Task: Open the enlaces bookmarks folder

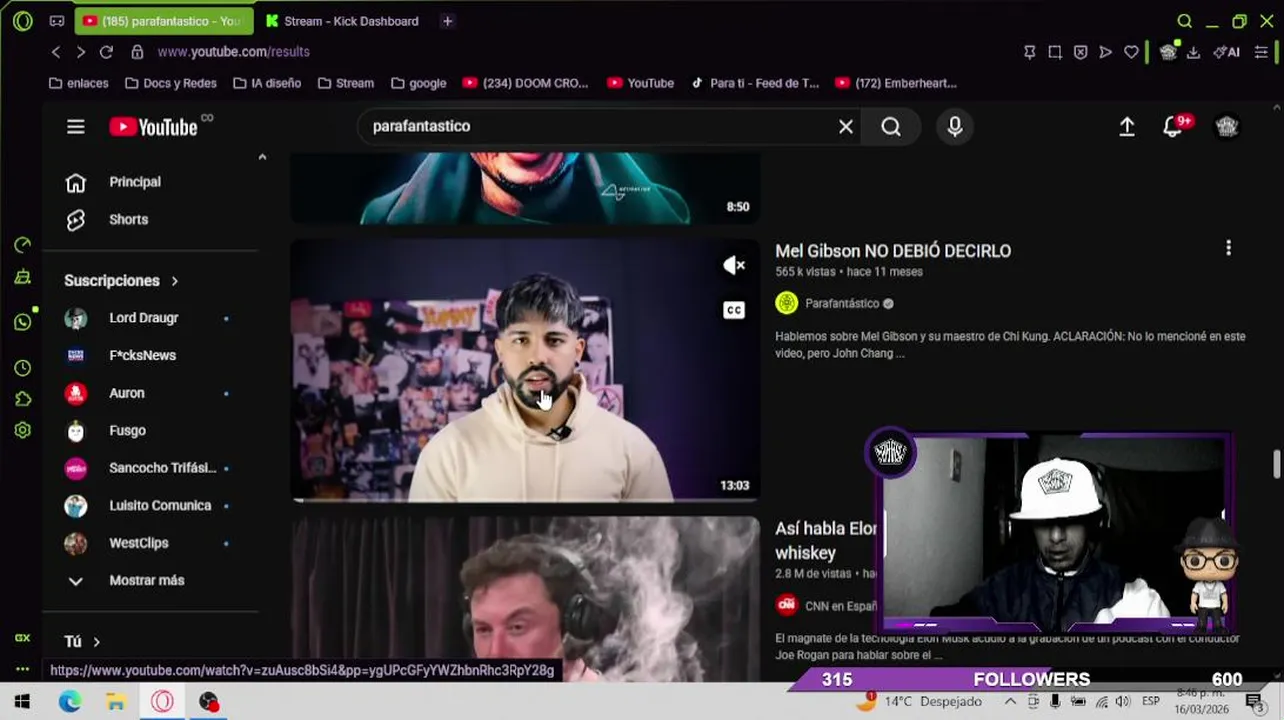Action: 78,83
